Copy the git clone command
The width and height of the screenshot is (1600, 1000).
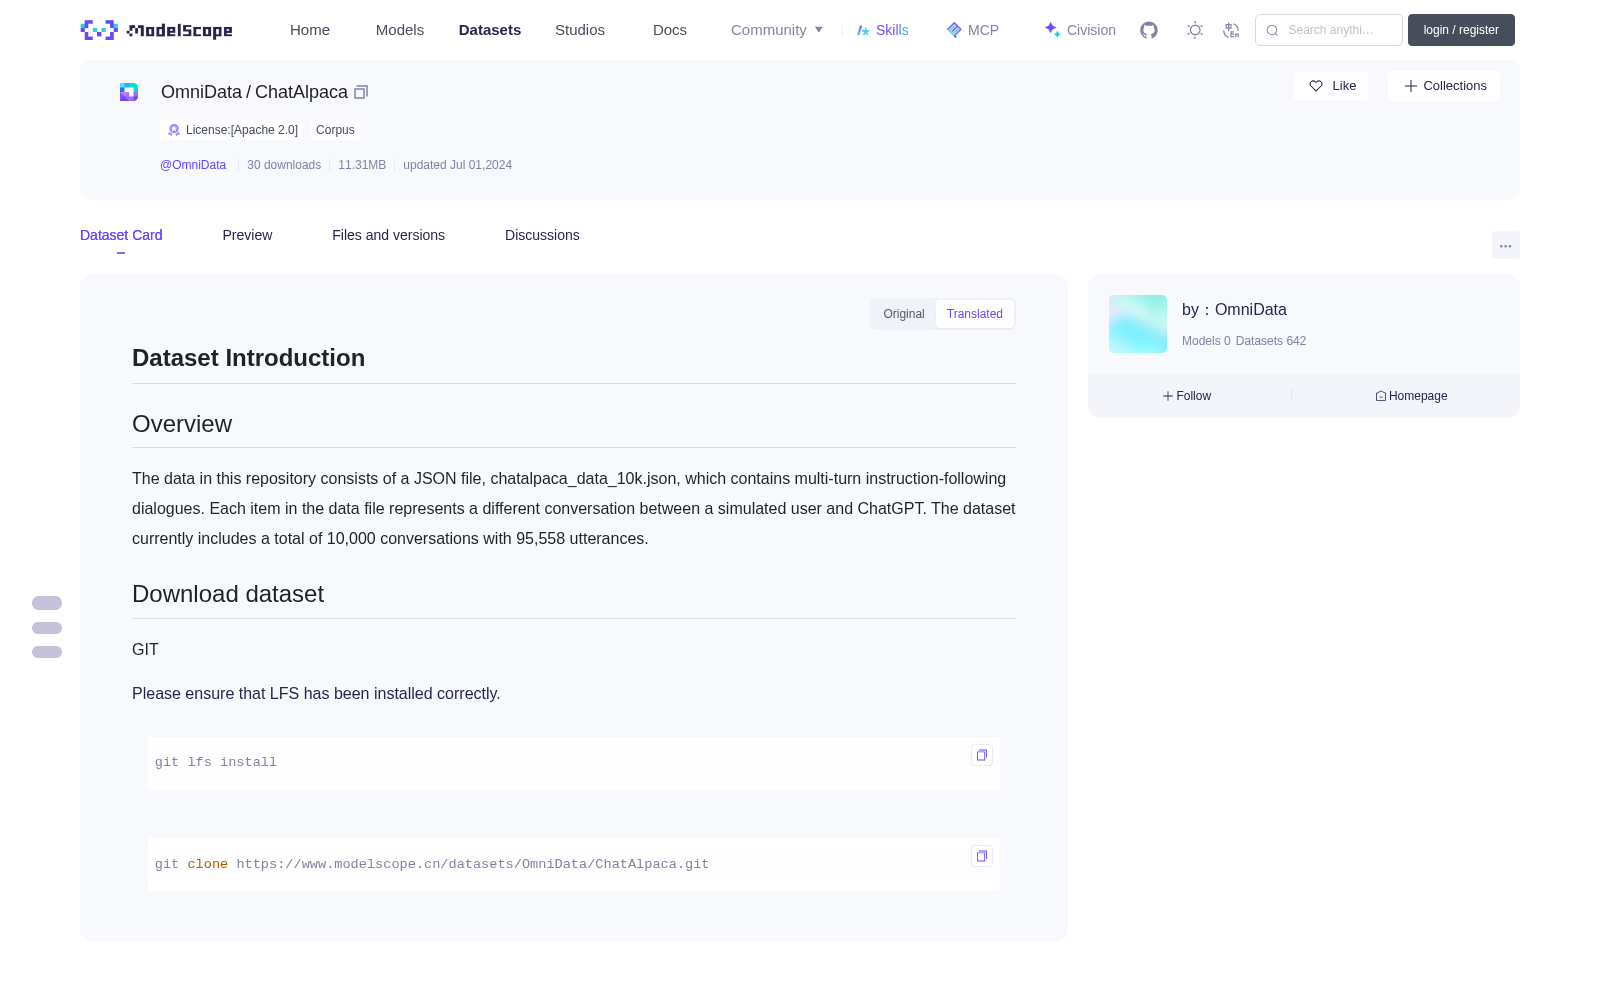point(982,856)
